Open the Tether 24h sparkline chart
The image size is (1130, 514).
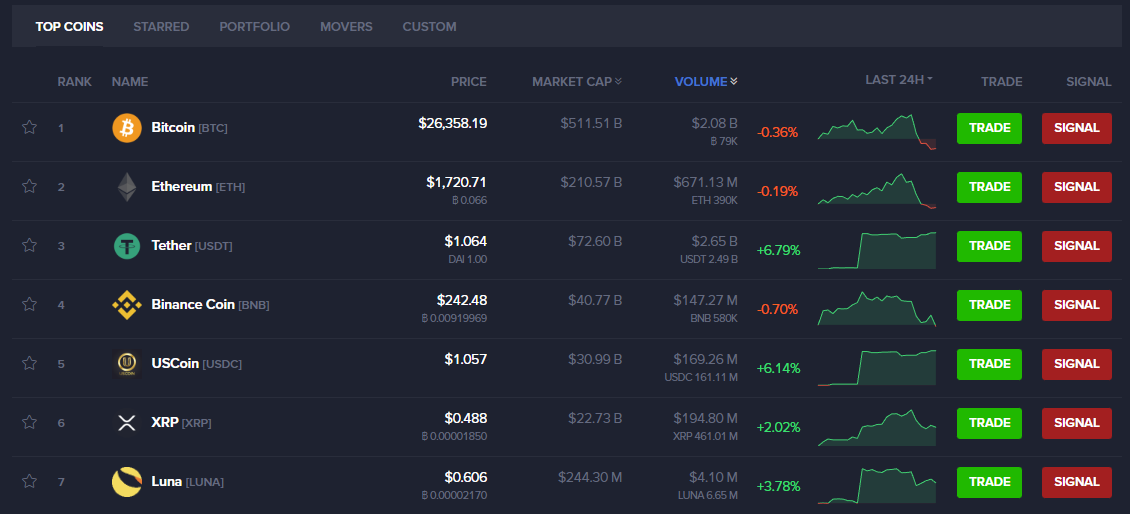877,250
